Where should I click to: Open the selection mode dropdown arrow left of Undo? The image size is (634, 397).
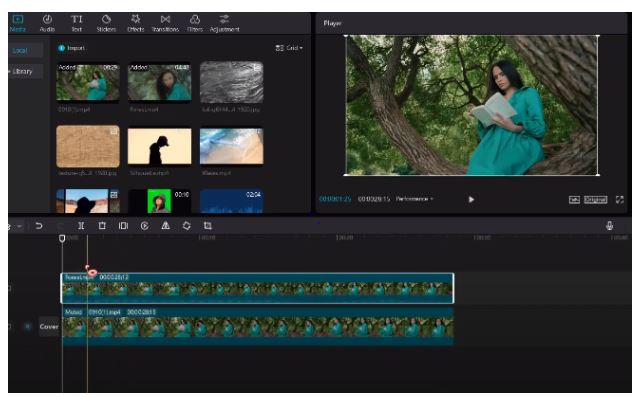pos(19,226)
